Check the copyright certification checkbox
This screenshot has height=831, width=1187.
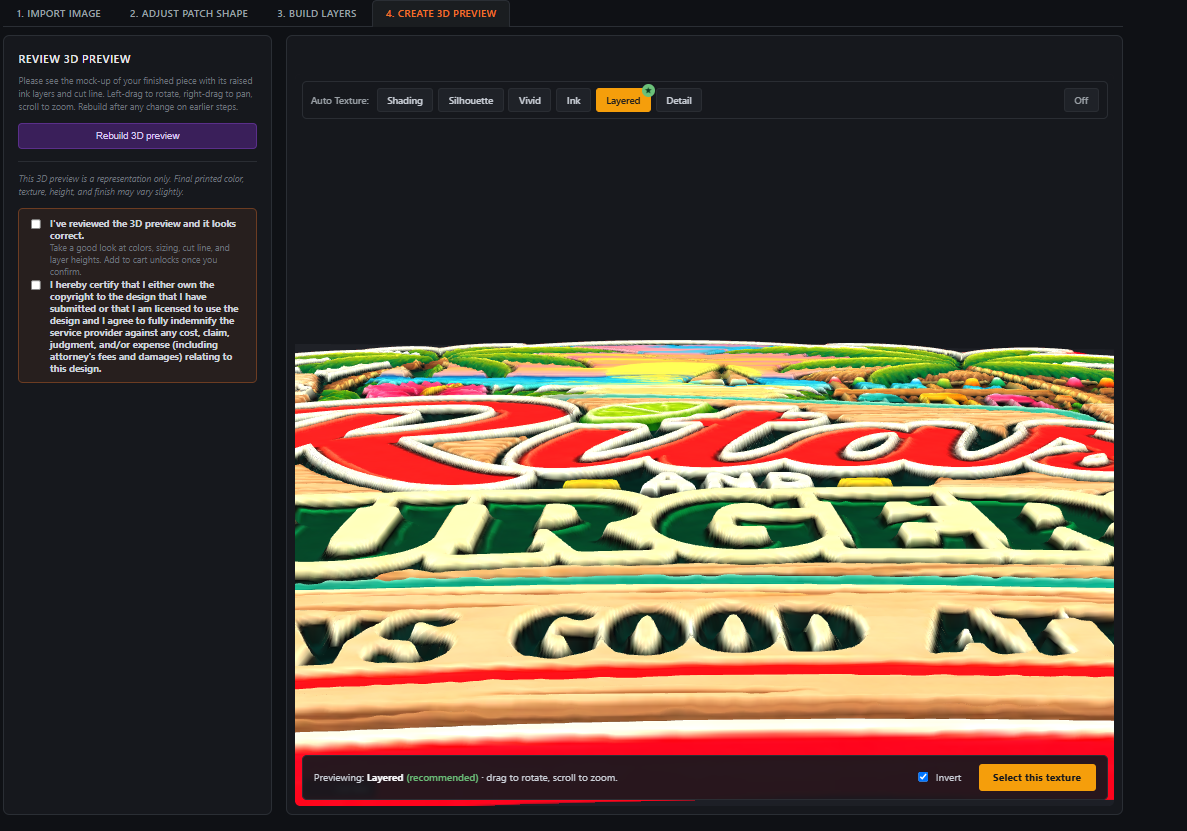(36, 285)
